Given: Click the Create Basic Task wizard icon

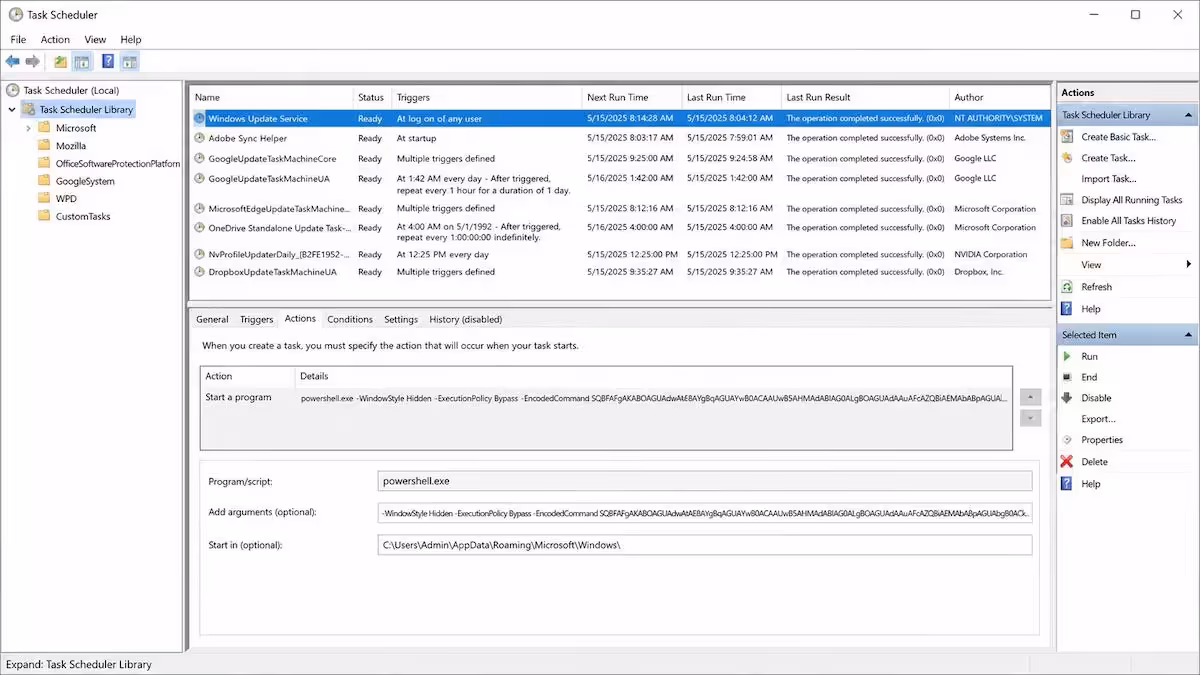Looking at the screenshot, I should [x=1067, y=137].
